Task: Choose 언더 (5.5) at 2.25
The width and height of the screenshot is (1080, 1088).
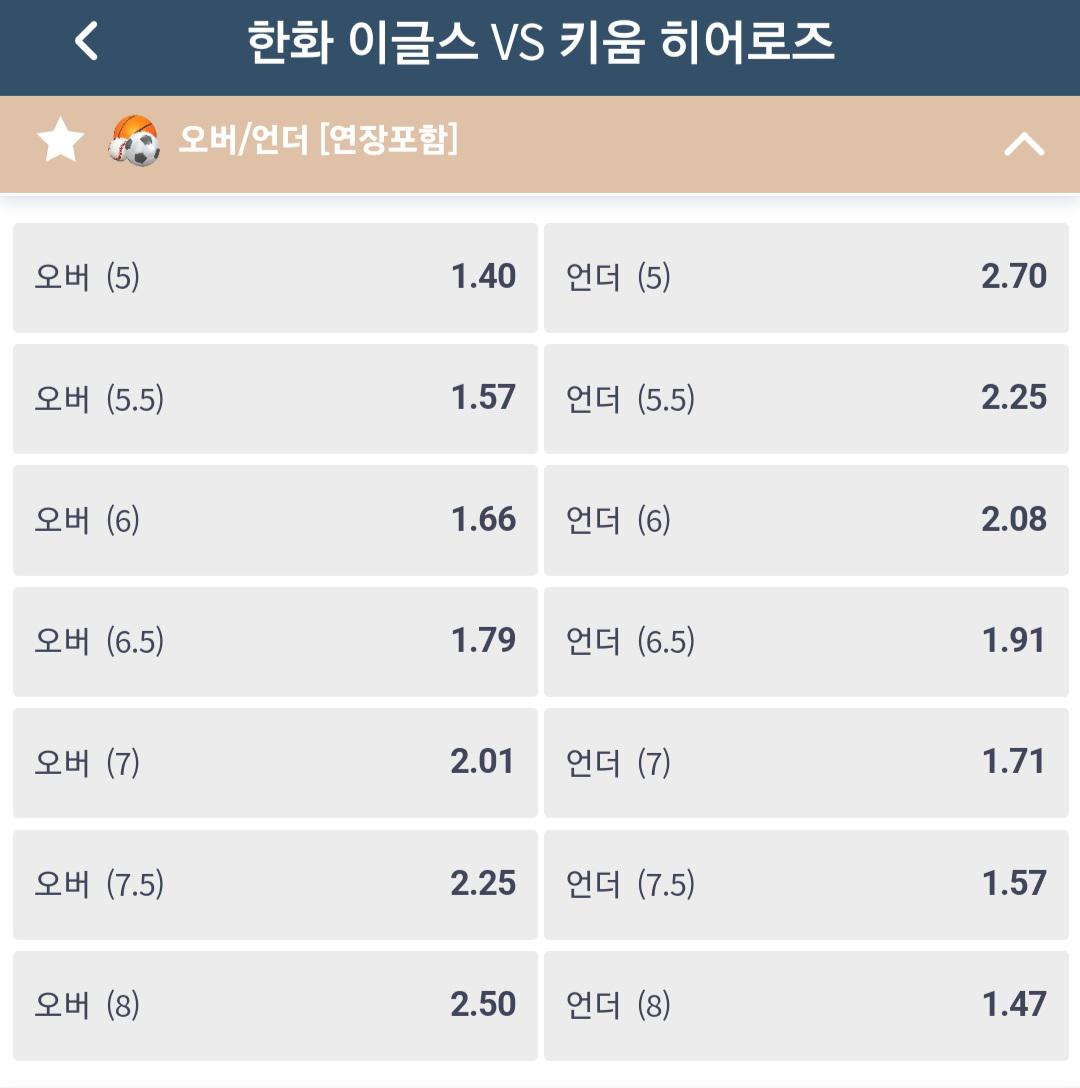Action: pyautogui.click(x=807, y=399)
